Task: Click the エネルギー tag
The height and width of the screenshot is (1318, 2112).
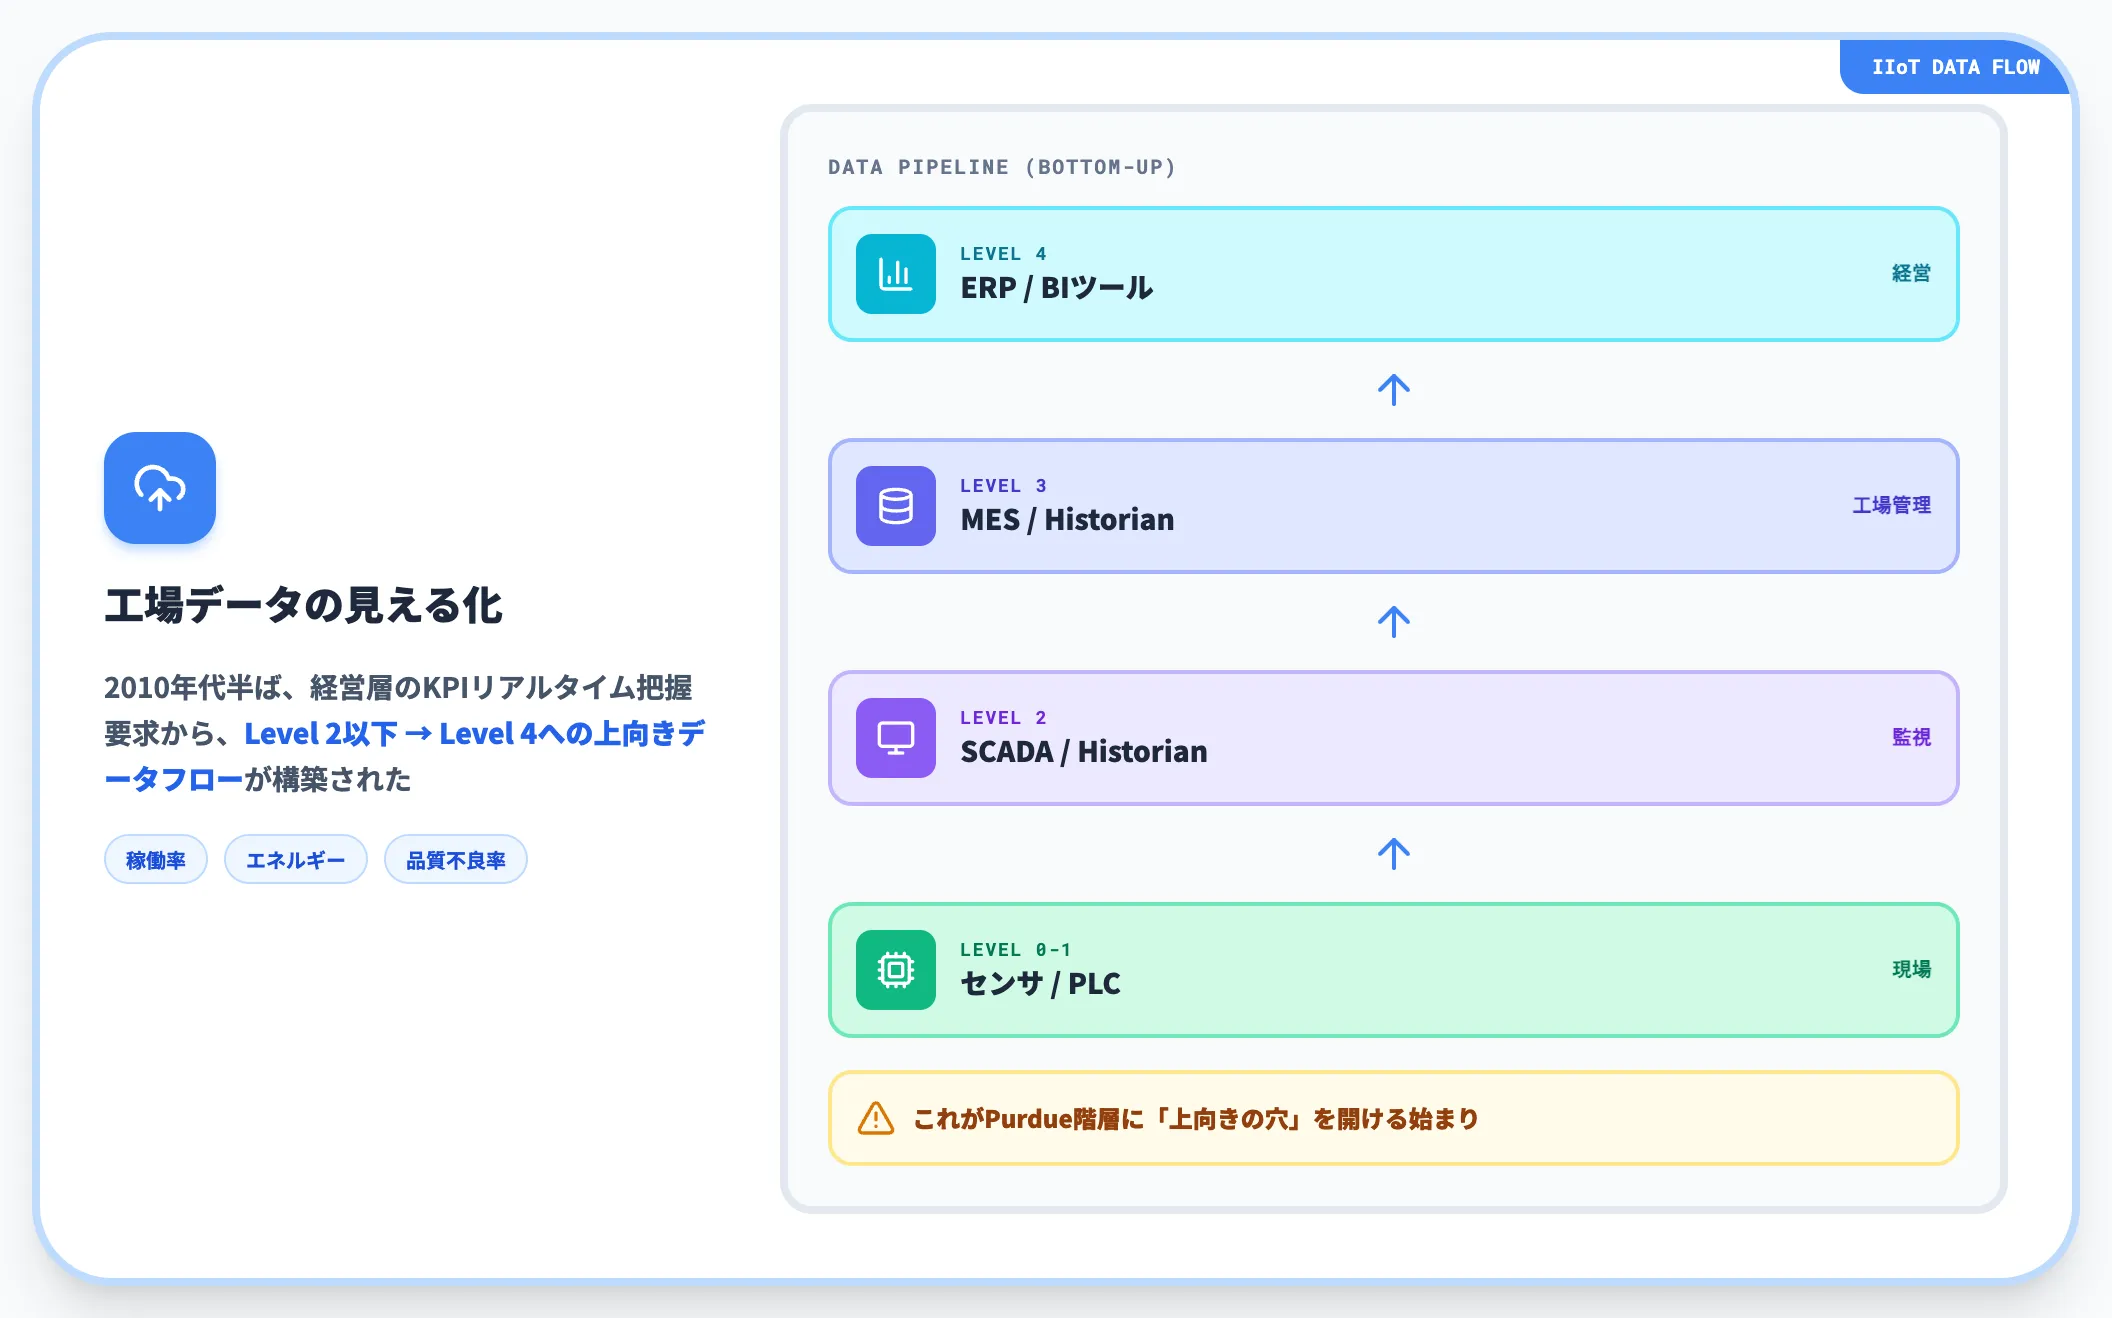Action: click(296, 860)
